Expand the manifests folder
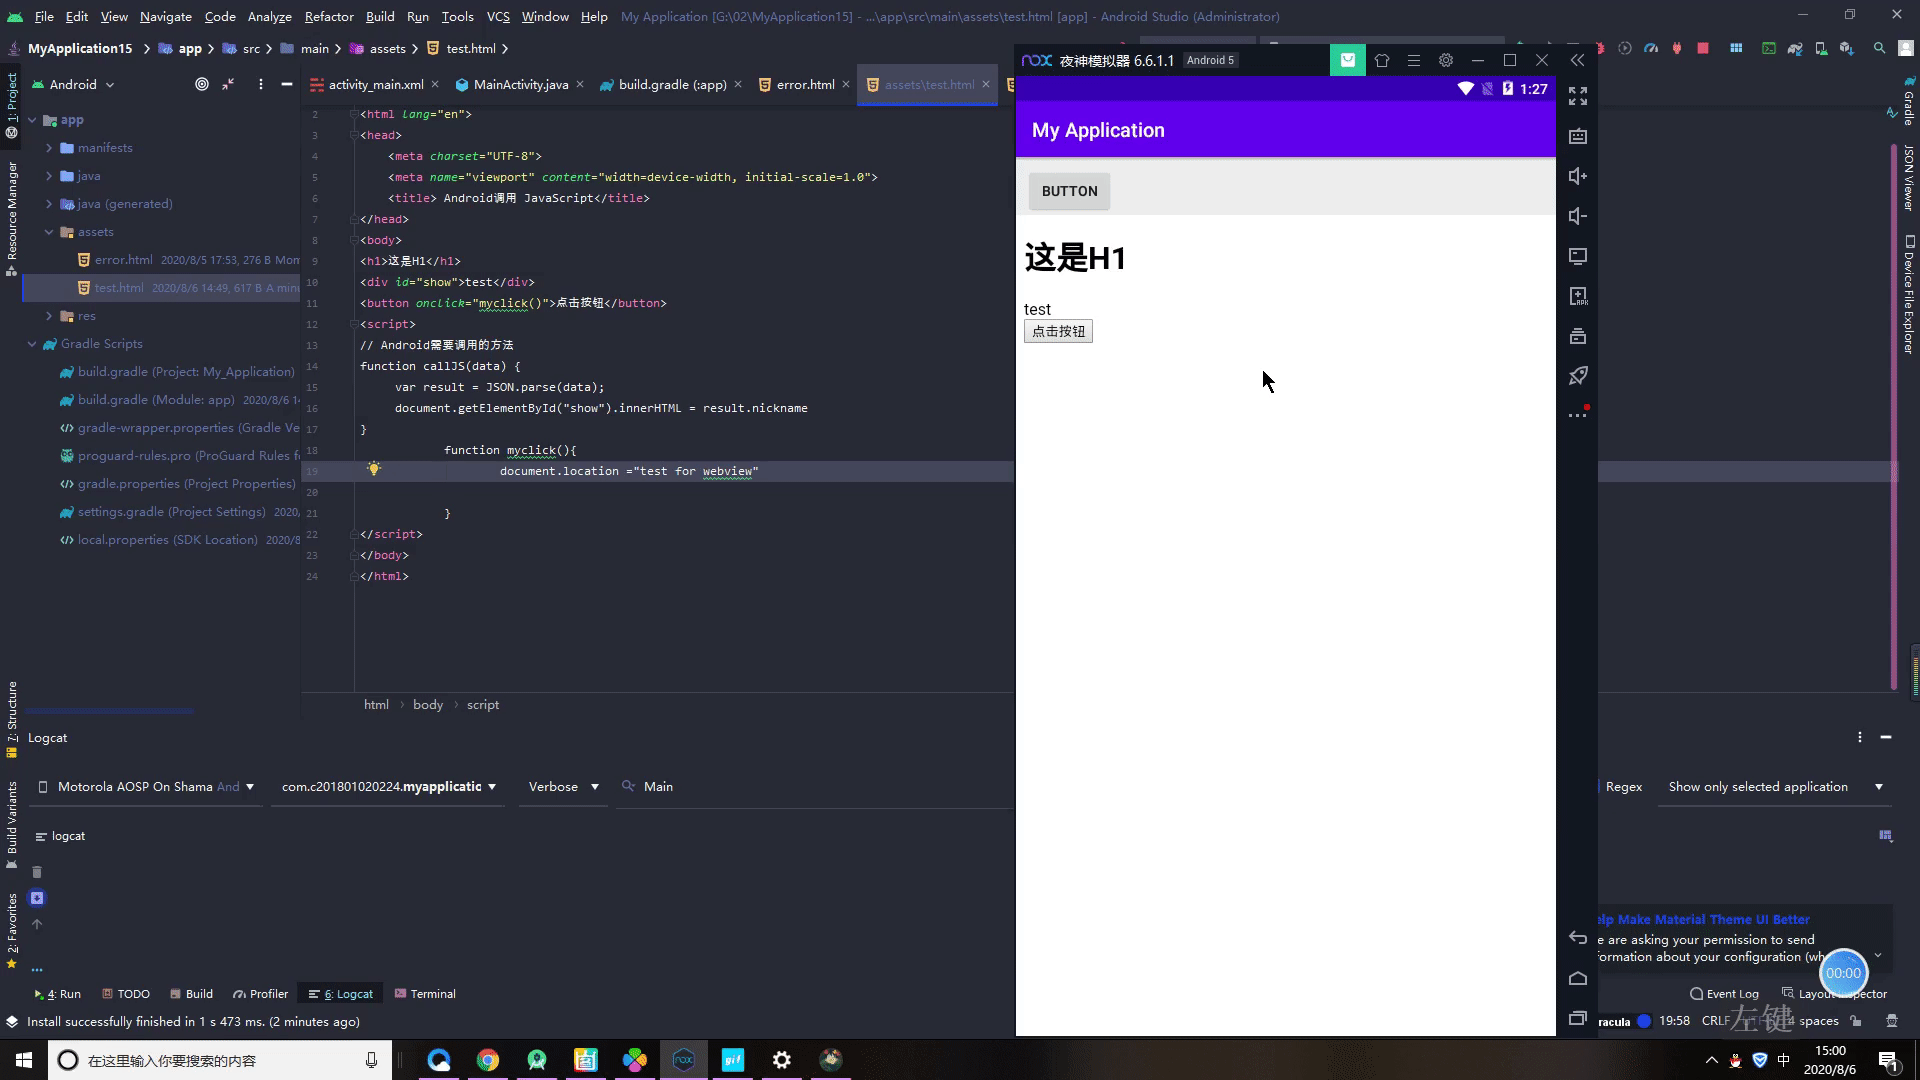The height and width of the screenshot is (1080, 1920). [46, 148]
